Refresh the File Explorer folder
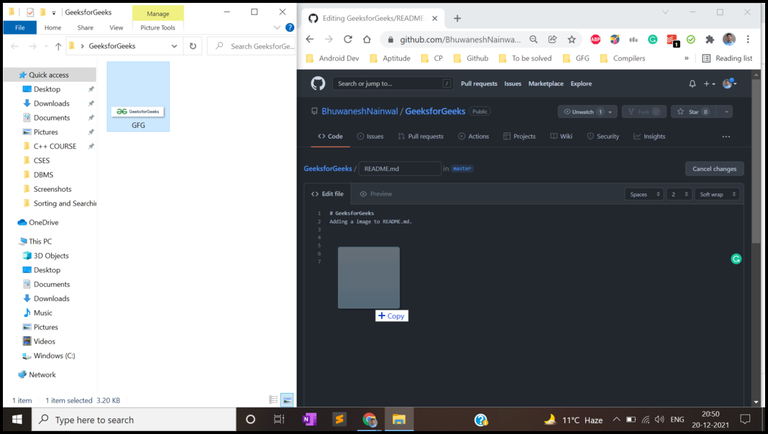 [192, 46]
